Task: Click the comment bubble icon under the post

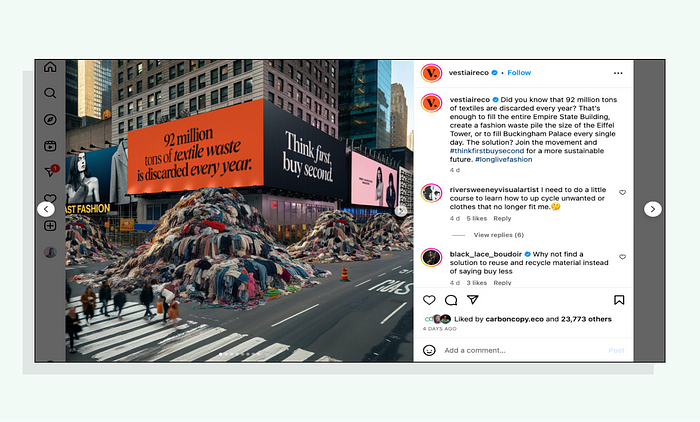Action: pos(451,300)
